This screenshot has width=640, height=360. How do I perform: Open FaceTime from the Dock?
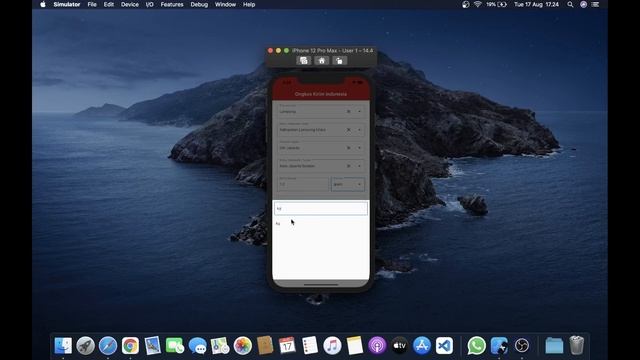[175, 346]
